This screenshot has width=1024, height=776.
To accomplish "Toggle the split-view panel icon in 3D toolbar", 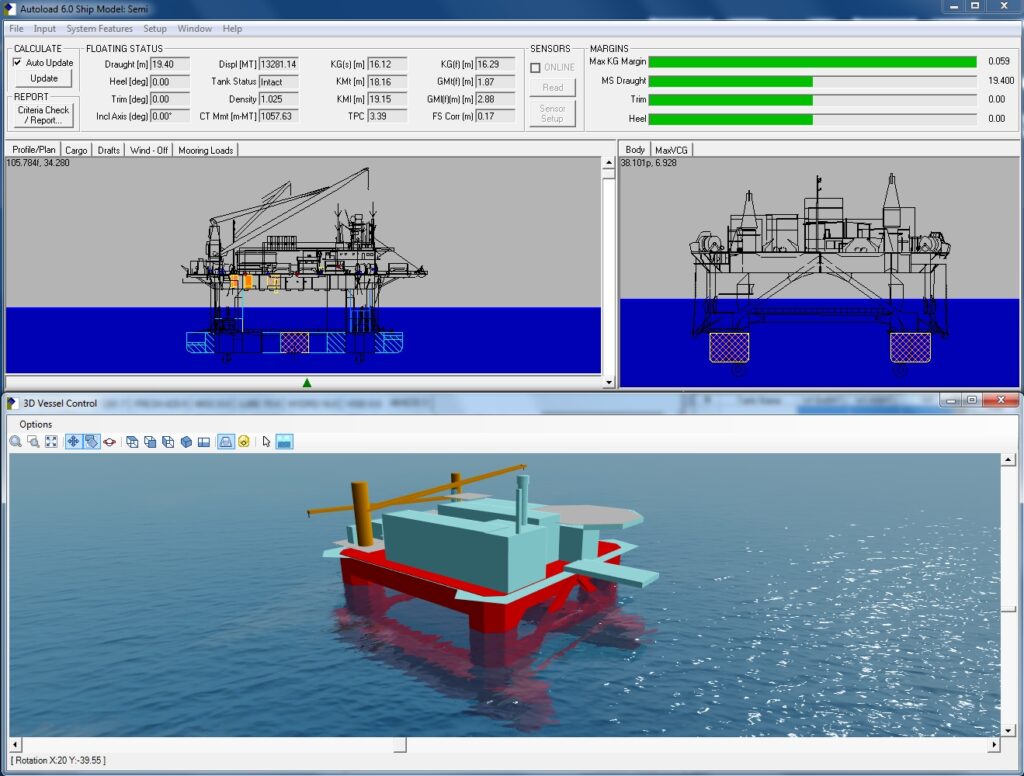I will click(205, 441).
